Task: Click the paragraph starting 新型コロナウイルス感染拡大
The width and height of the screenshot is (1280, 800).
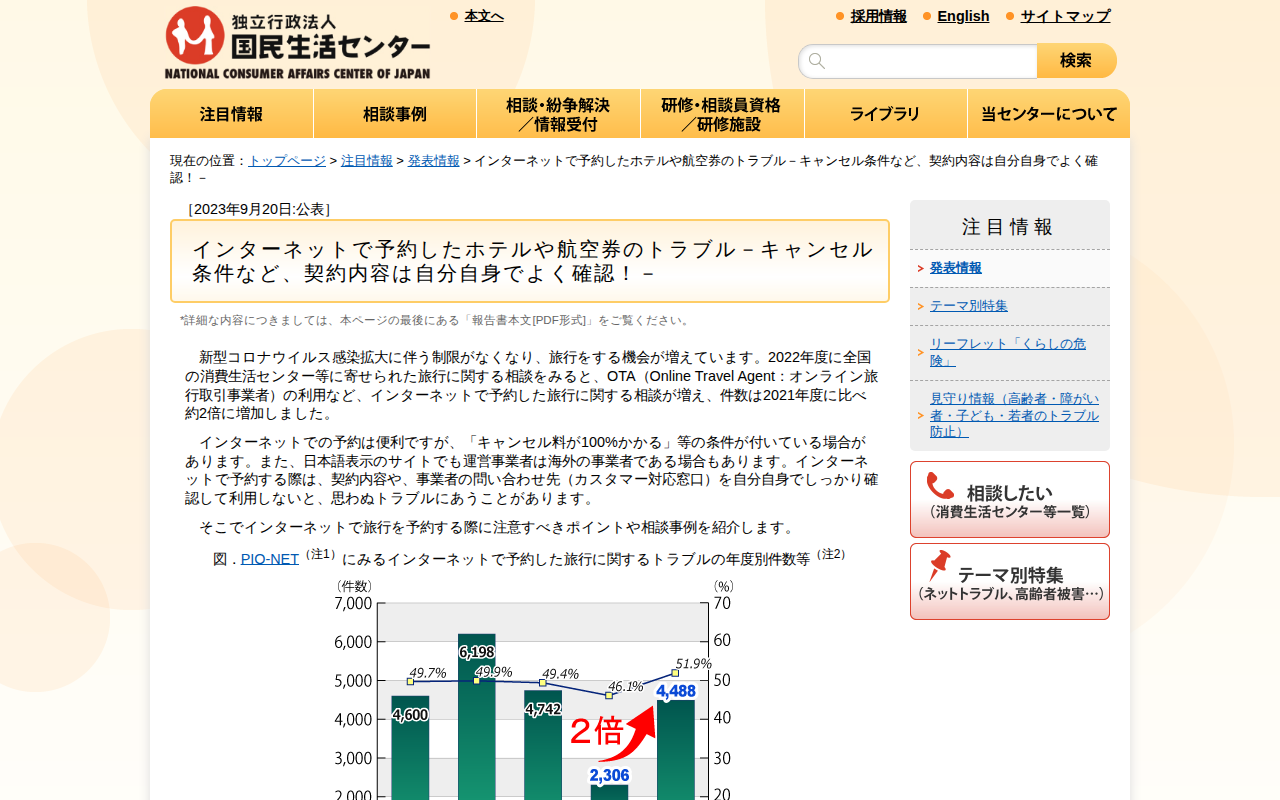Action: pos(532,385)
